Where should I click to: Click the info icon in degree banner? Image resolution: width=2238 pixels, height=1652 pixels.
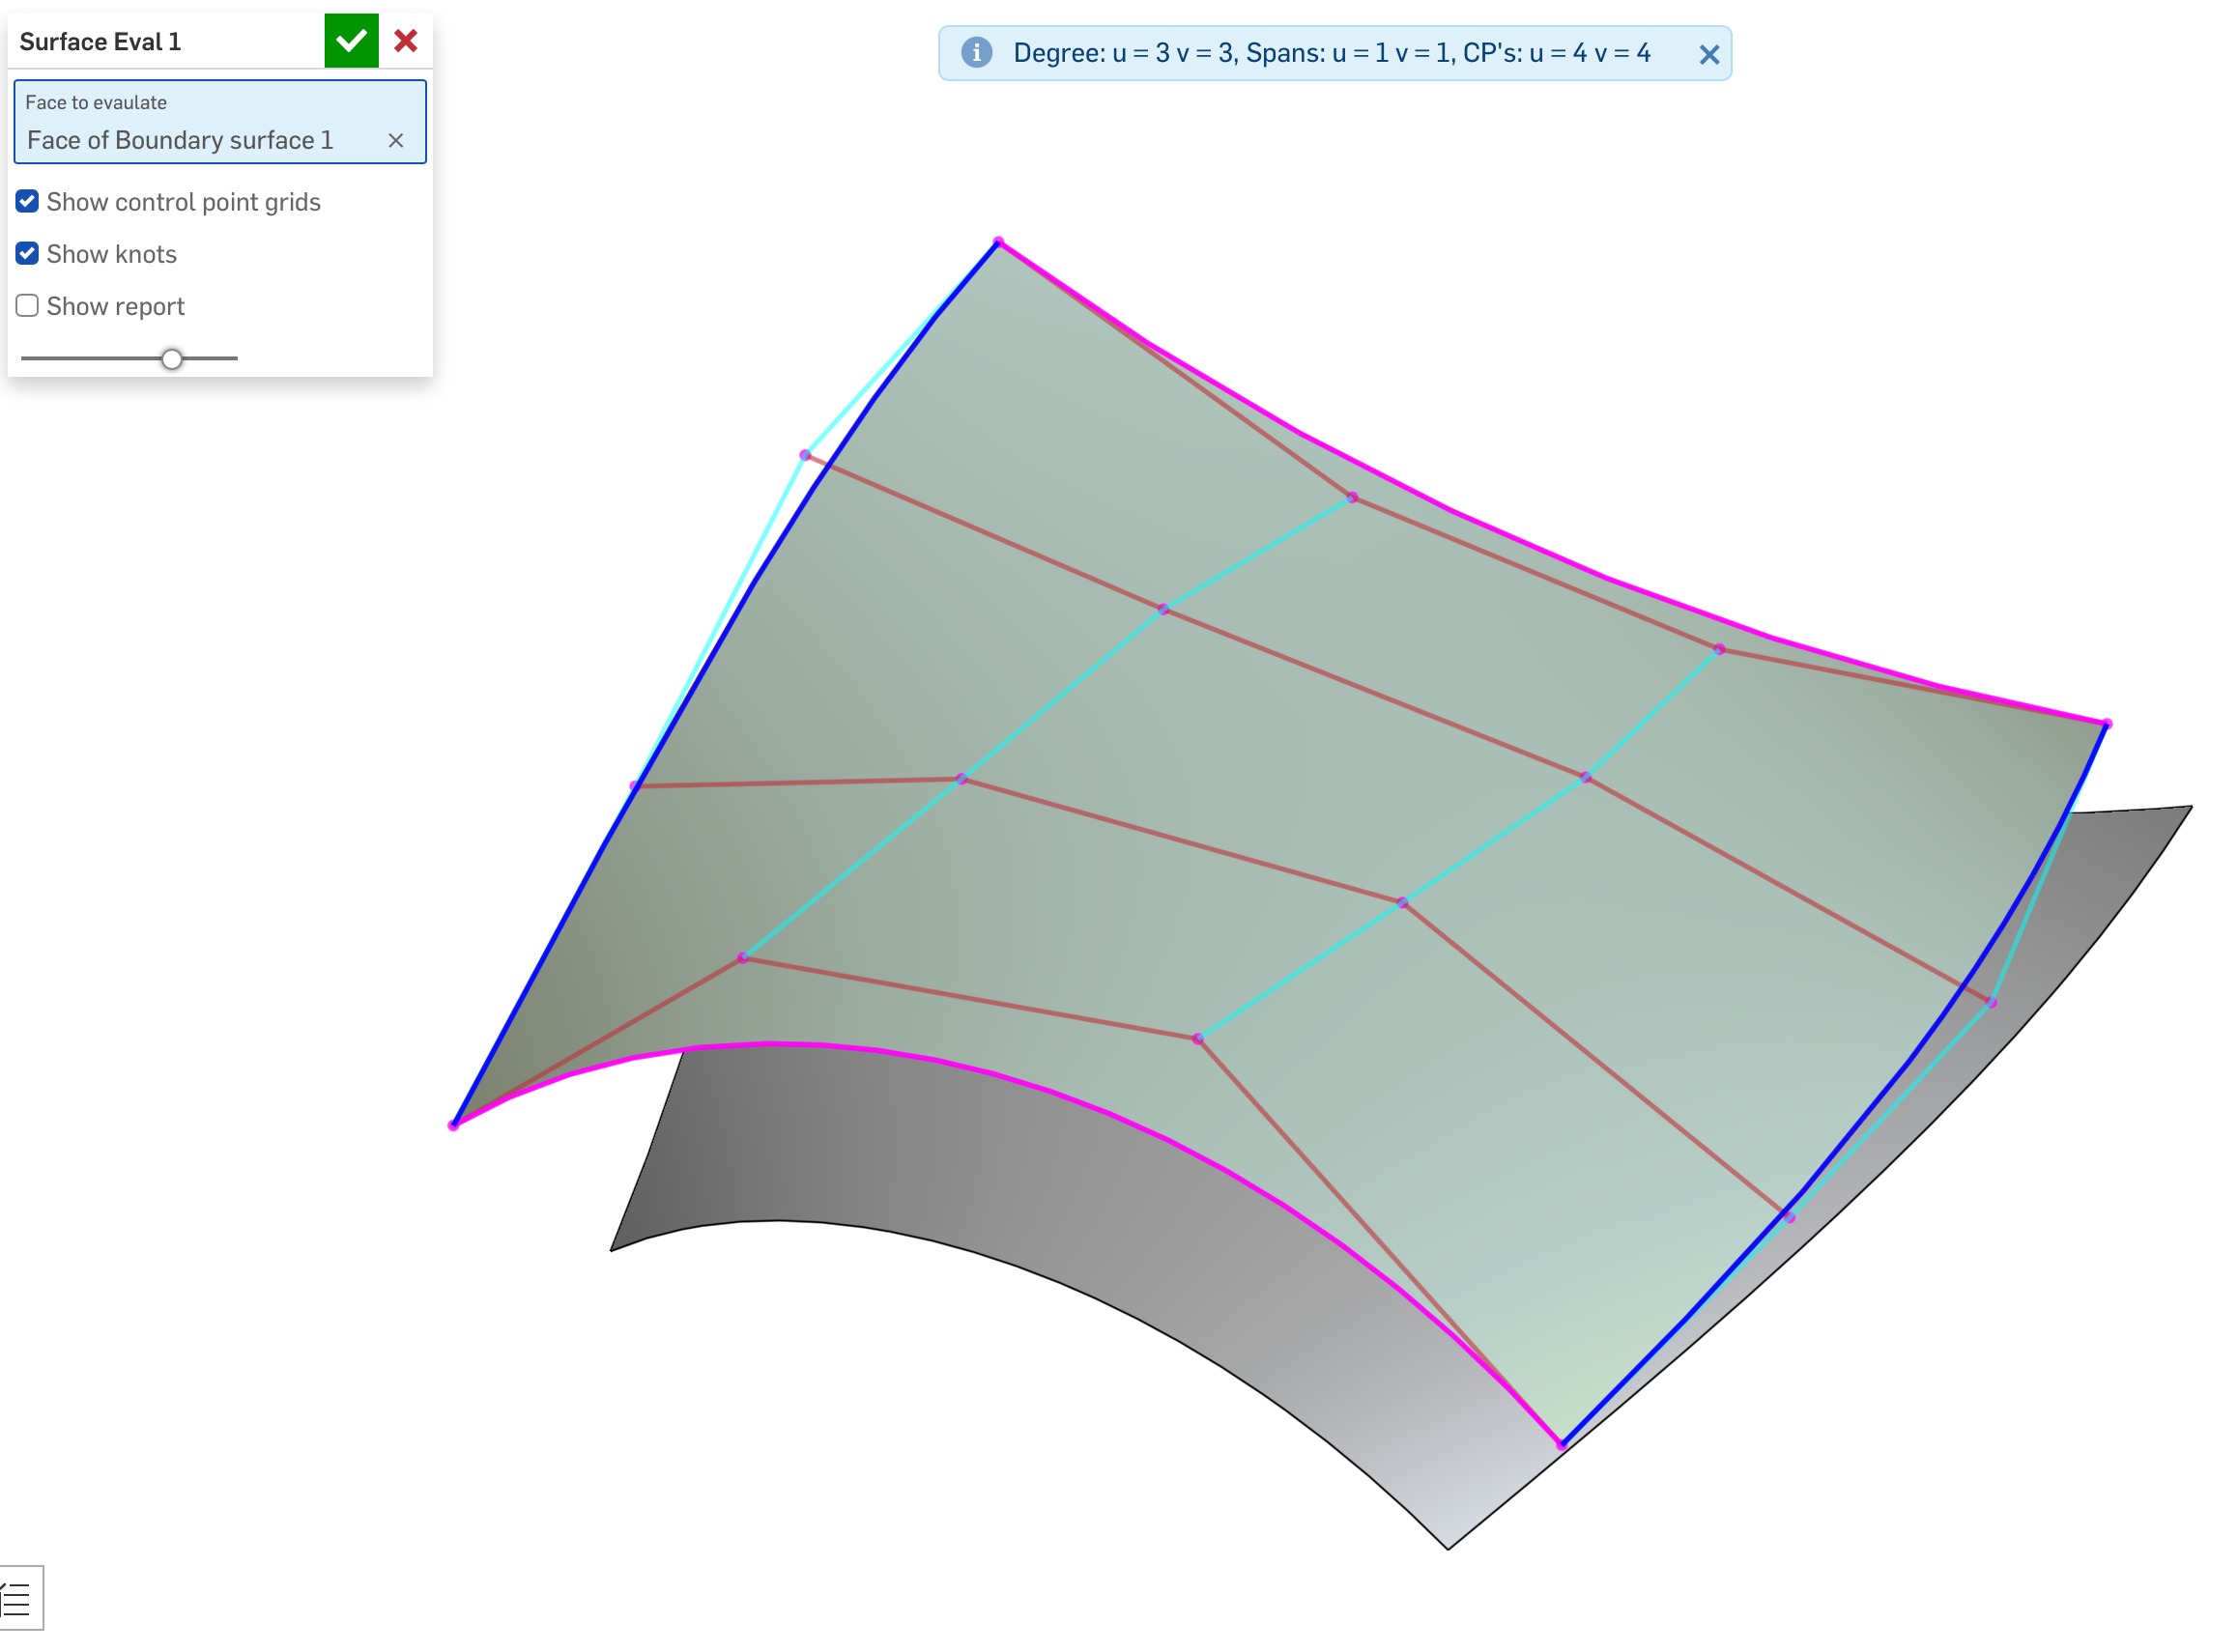[x=976, y=53]
